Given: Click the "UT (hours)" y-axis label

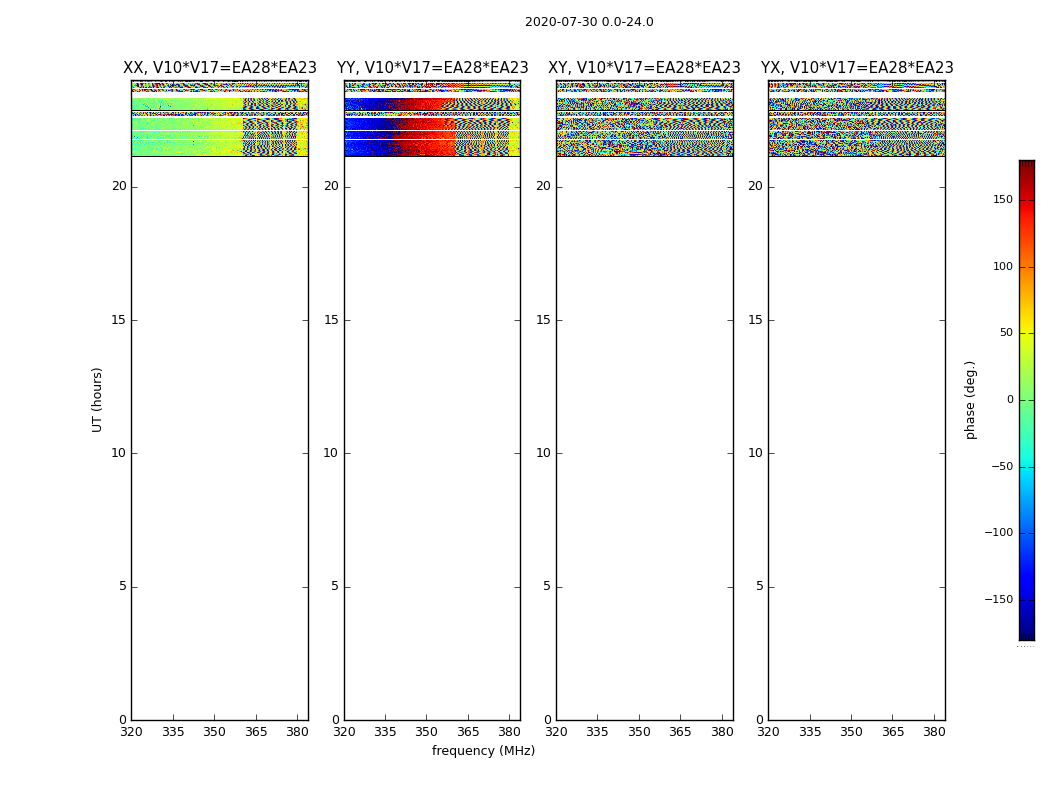Looking at the screenshot, I should click(97, 399).
